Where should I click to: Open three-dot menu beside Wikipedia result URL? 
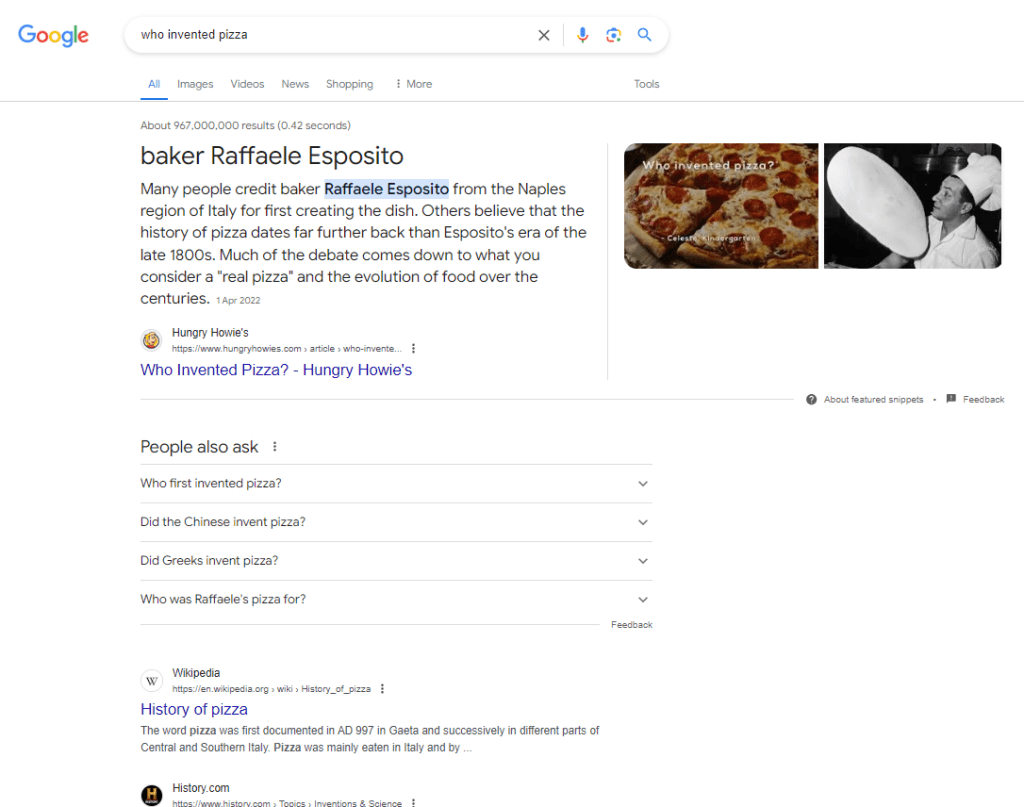click(x=382, y=689)
